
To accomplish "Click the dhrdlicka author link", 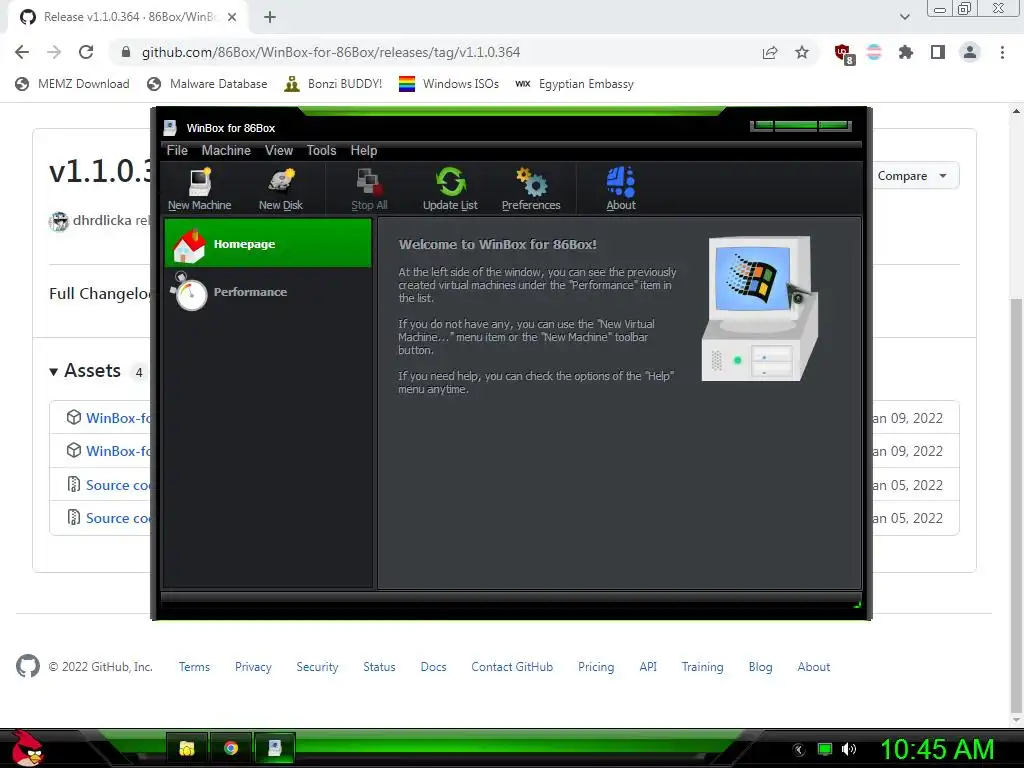I will click(x=102, y=220).
